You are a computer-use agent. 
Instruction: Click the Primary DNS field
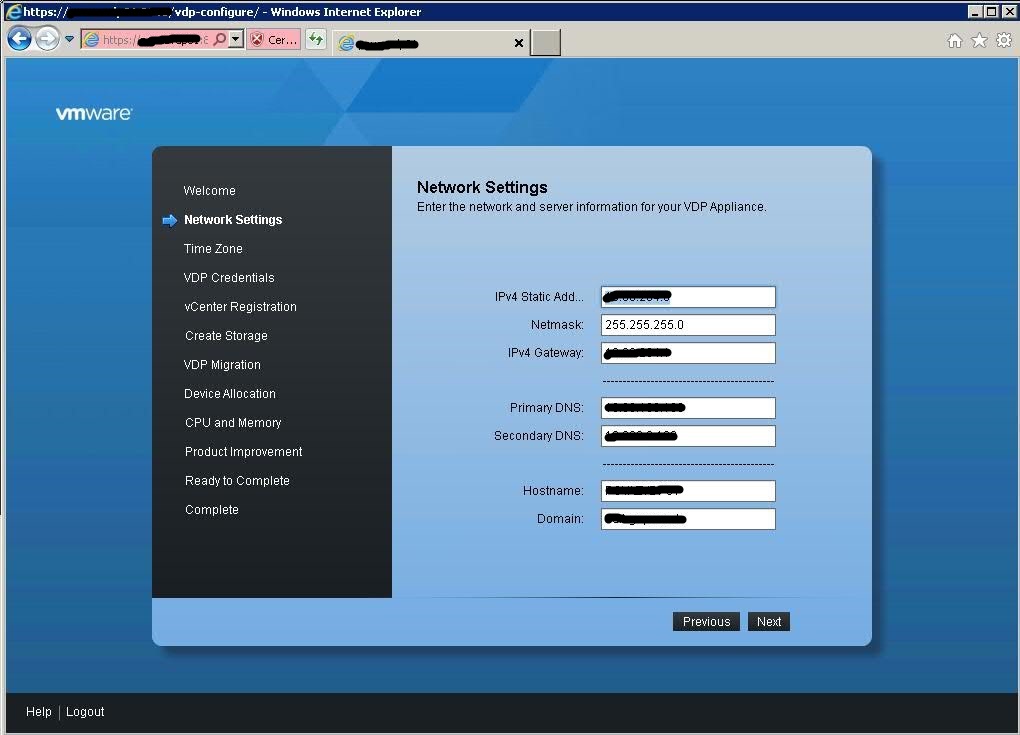coord(688,408)
